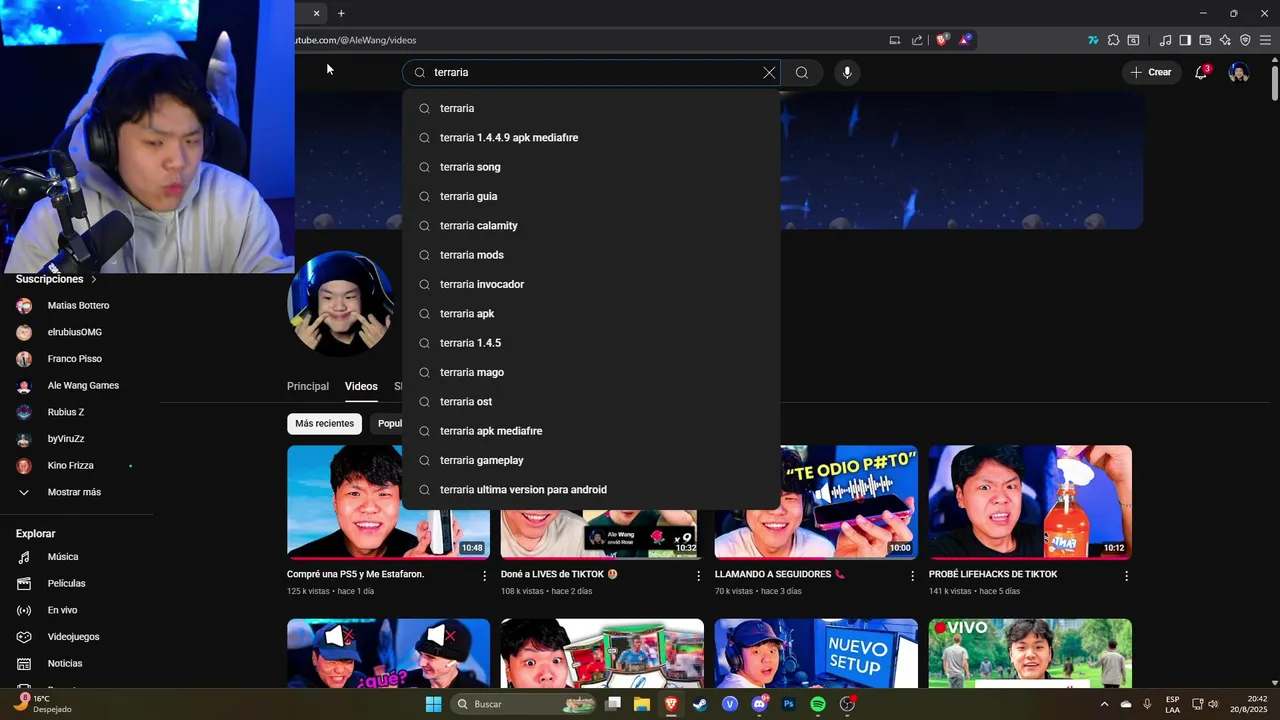Close the current browser tab
The image size is (1280, 720).
coord(317,13)
